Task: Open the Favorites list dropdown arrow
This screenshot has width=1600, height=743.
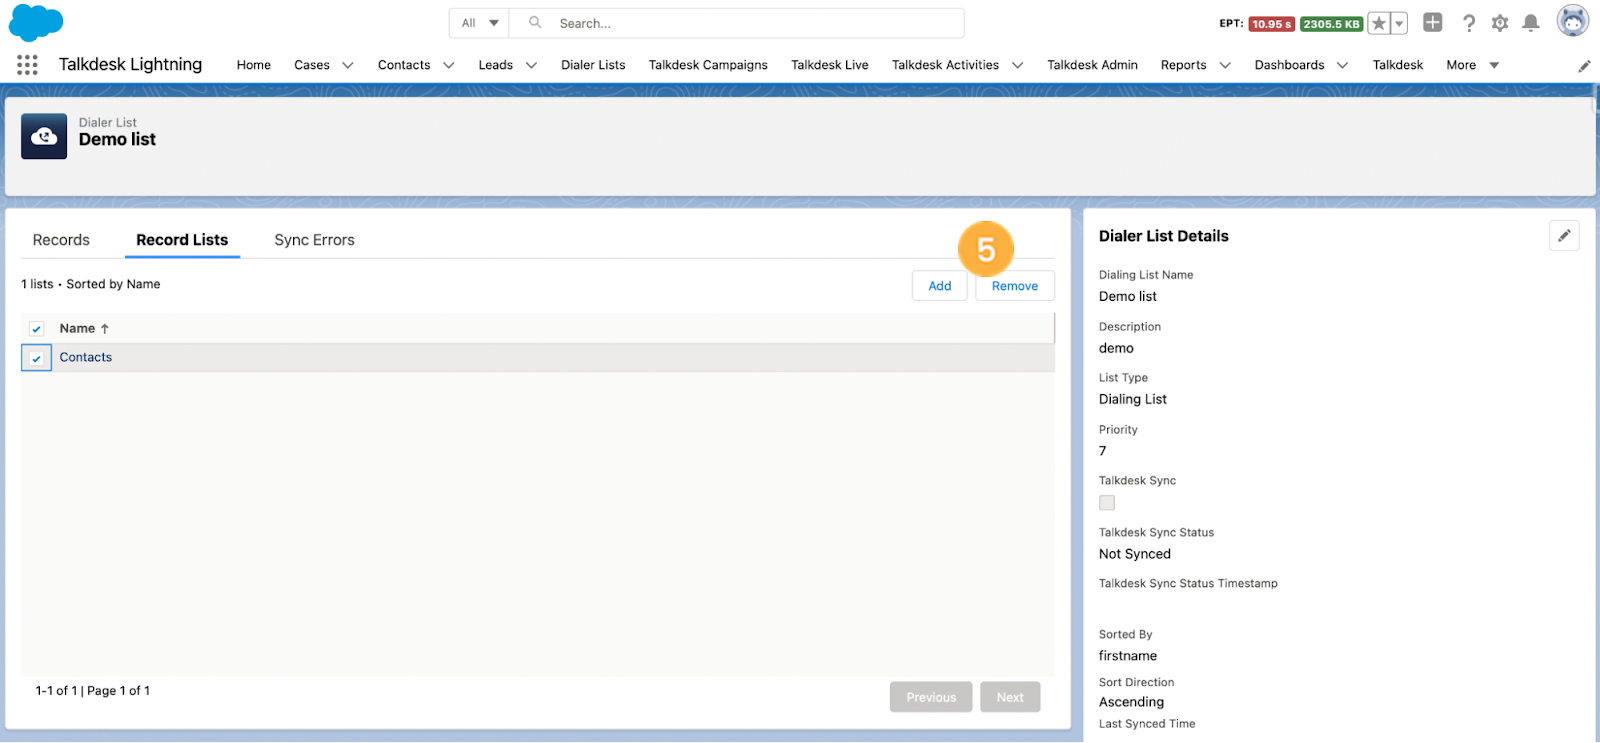Action: point(1399,23)
